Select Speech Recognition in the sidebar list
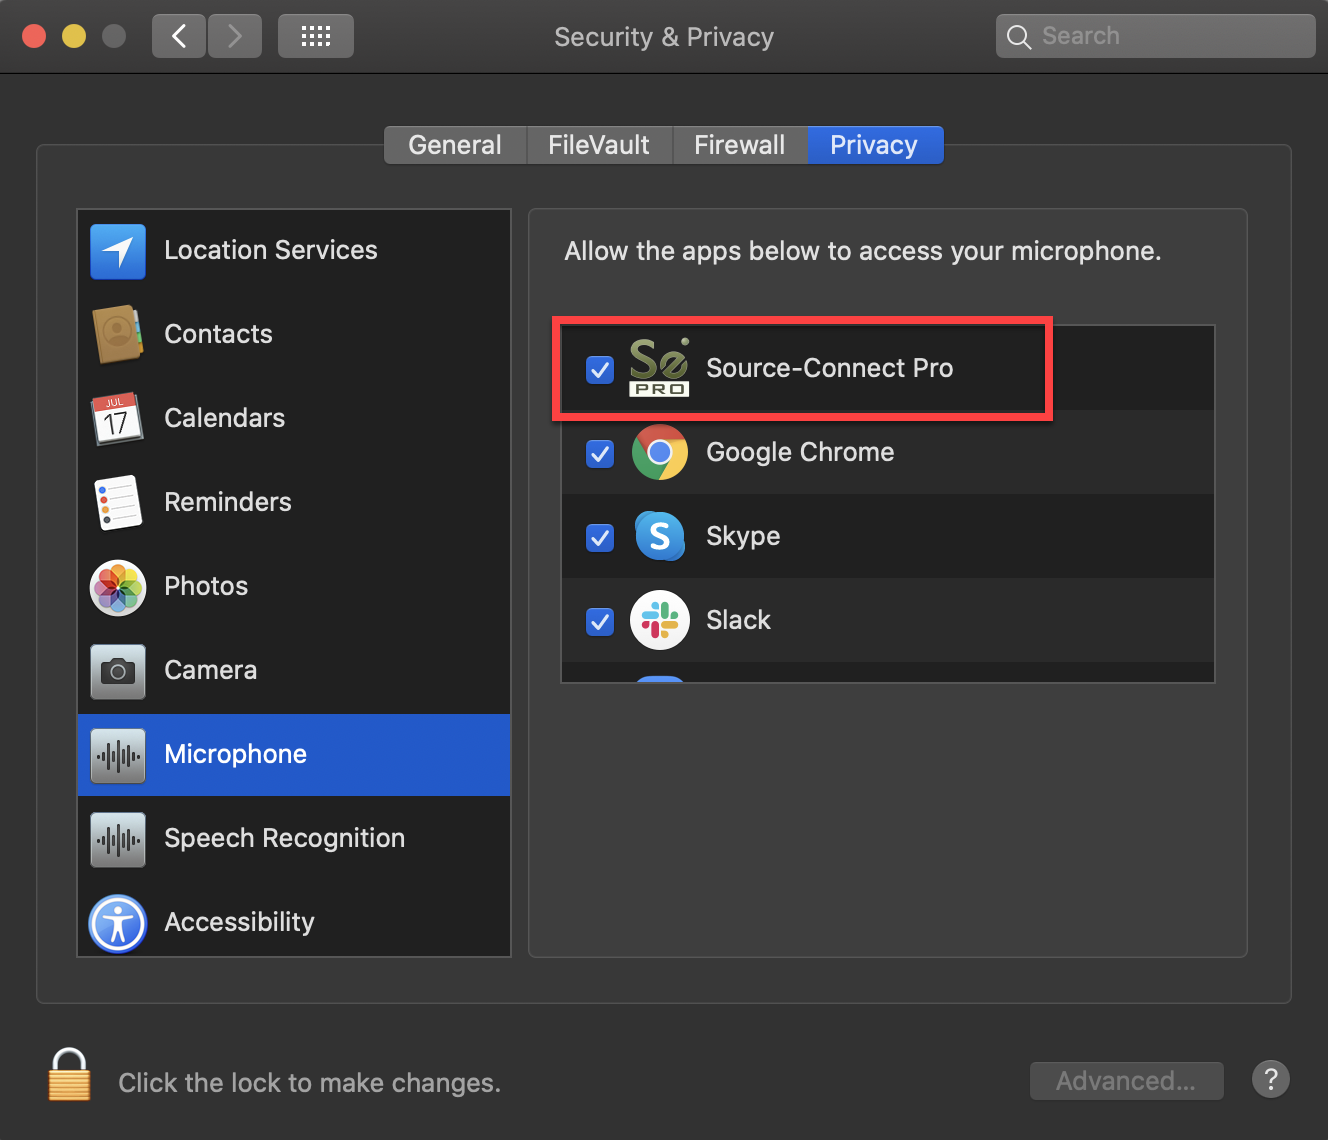Image resolution: width=1328 pixels, height=1140 pixels. coord(285,838)
